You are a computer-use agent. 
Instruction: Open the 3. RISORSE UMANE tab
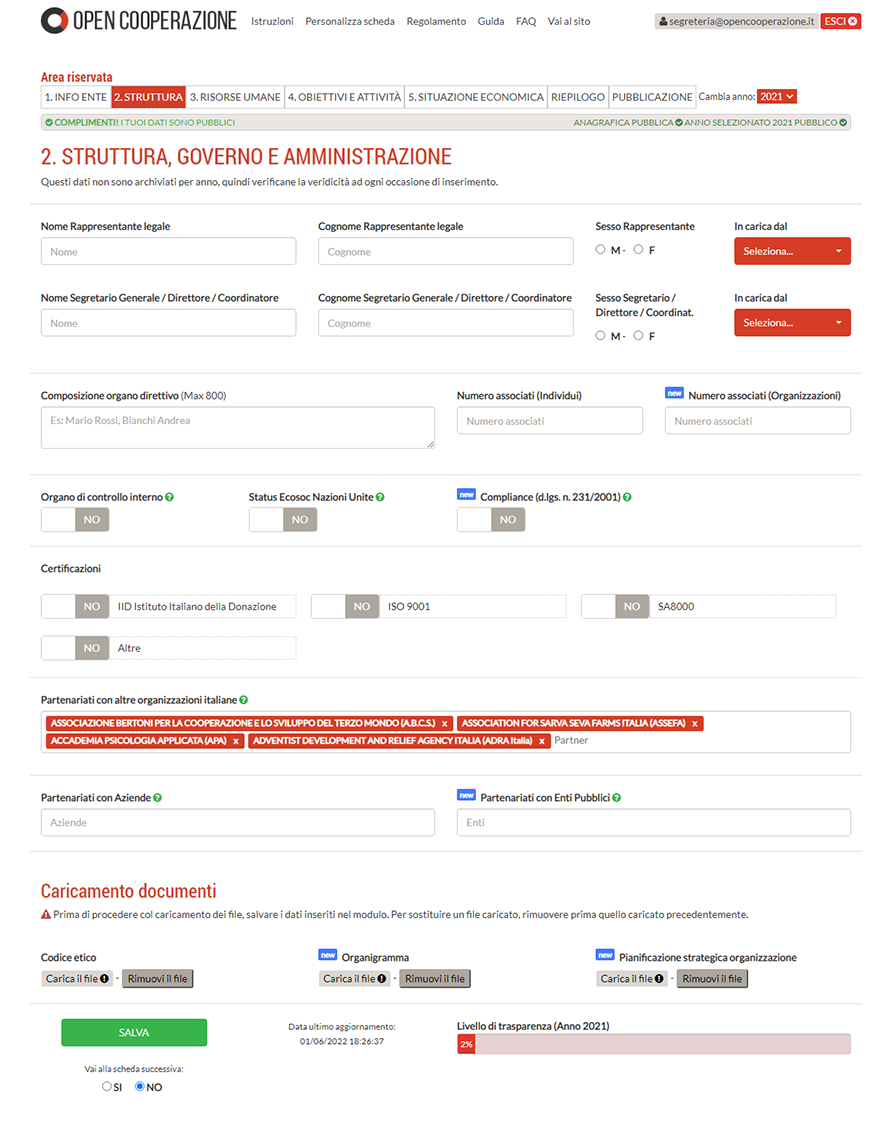click(235, 96)
